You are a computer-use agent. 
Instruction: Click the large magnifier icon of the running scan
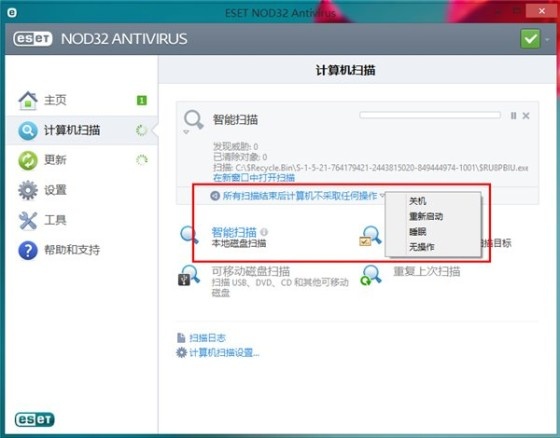(193, 119)
